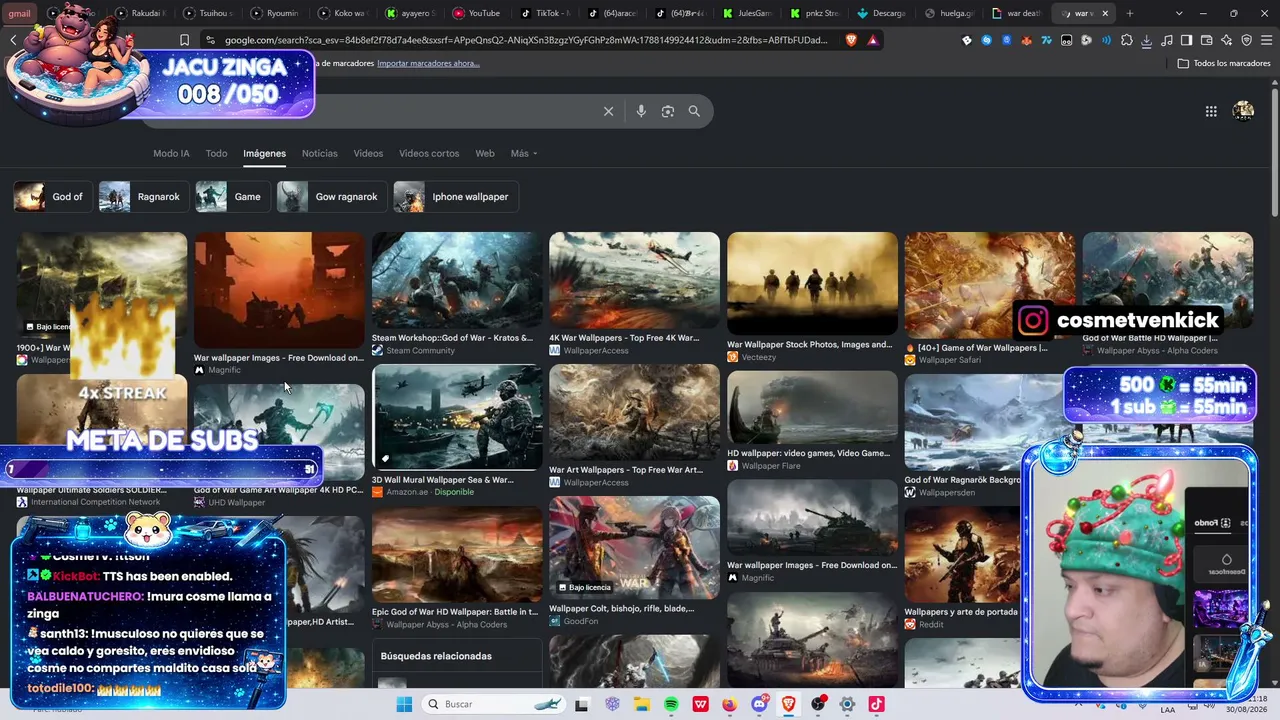The height and width of the screenshot is (720, 1280).
Task: Open the kneeling soldier by sea thumbnail
Action: pos(457,417)
